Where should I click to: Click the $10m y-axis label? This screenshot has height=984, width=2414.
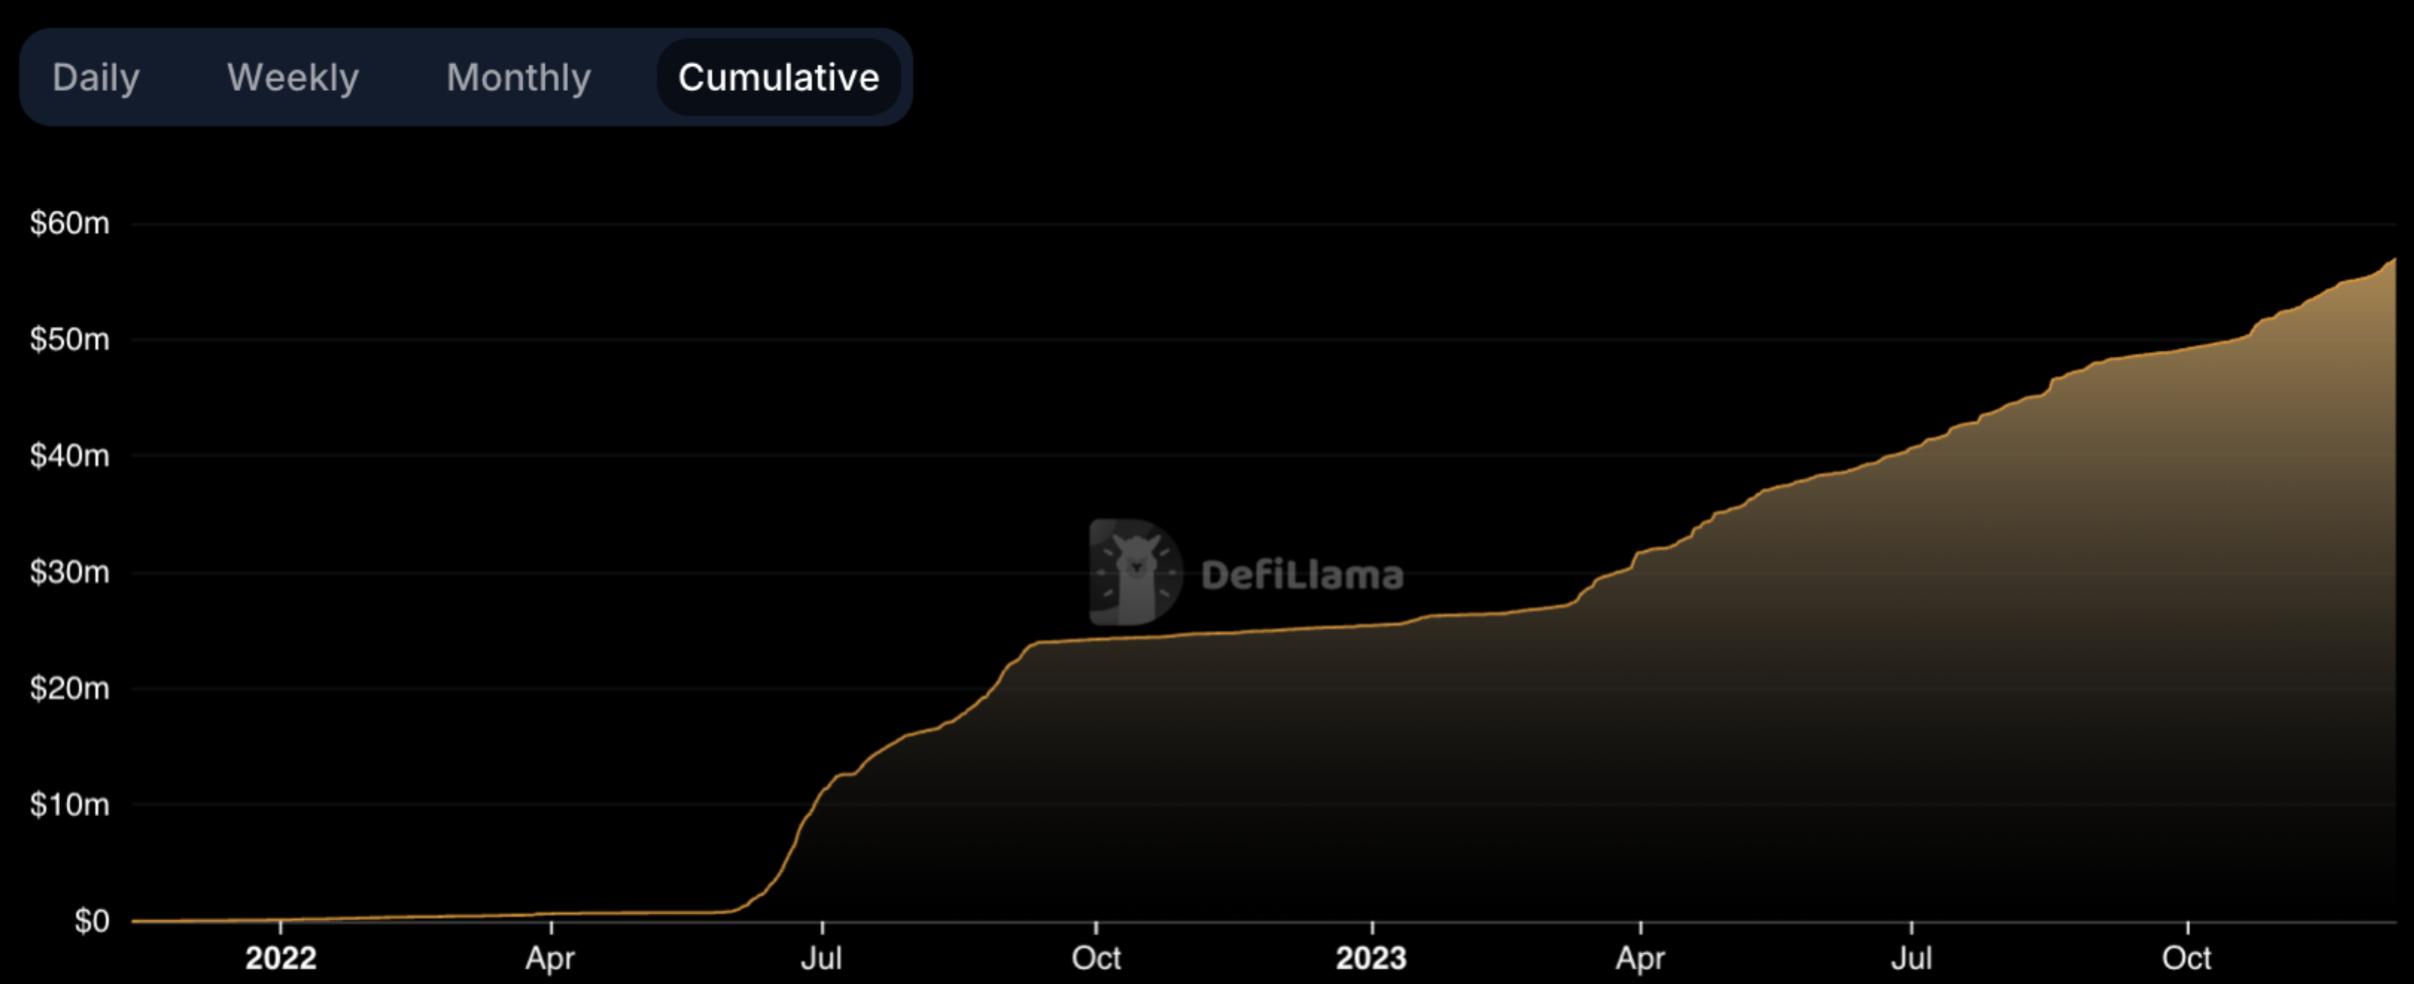[x=69, y=804]
